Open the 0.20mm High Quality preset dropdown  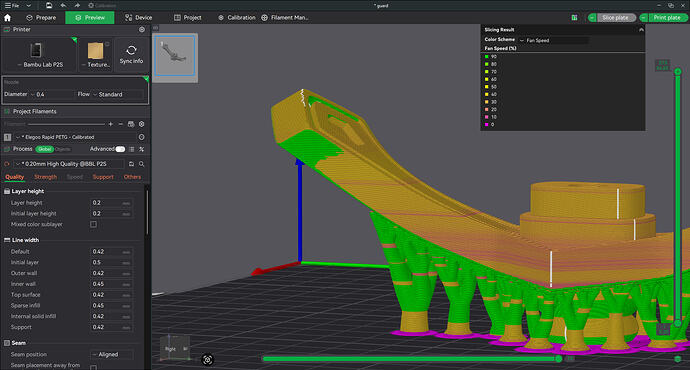pyautogui.click(x=69, y=164)
